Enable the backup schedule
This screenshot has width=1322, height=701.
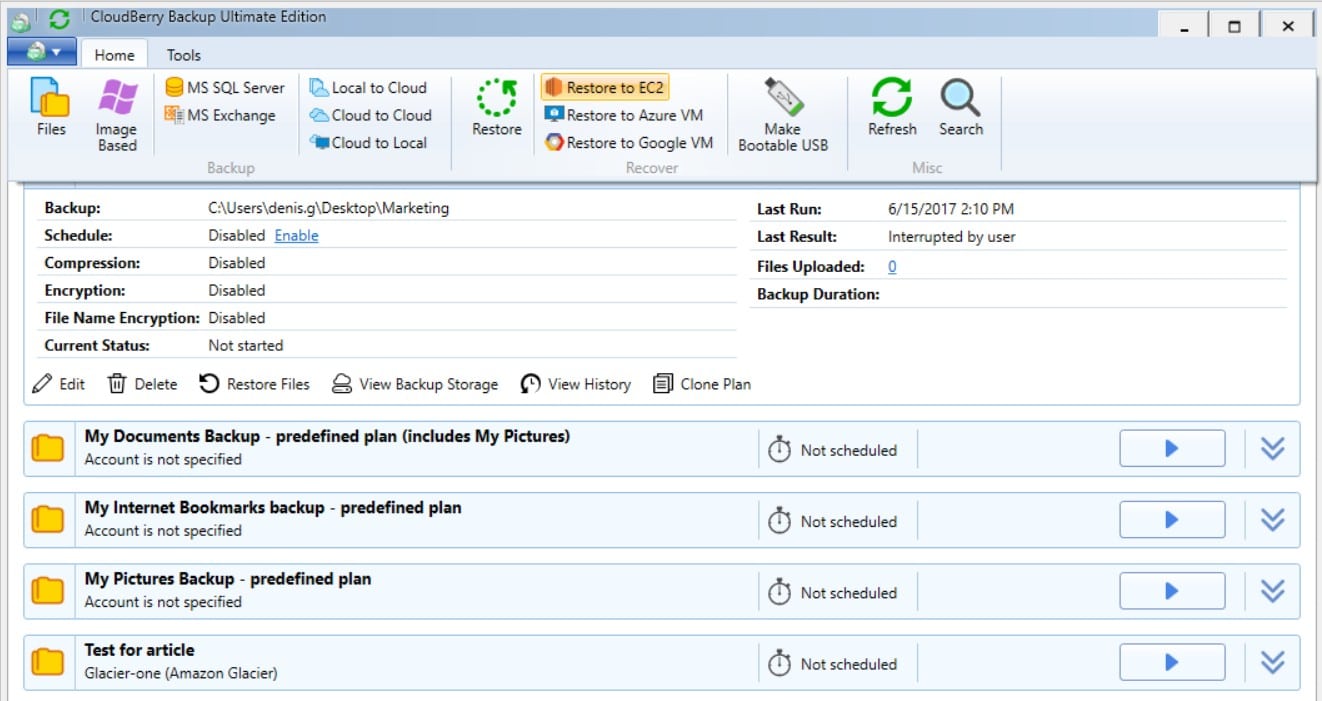[296, 235]
